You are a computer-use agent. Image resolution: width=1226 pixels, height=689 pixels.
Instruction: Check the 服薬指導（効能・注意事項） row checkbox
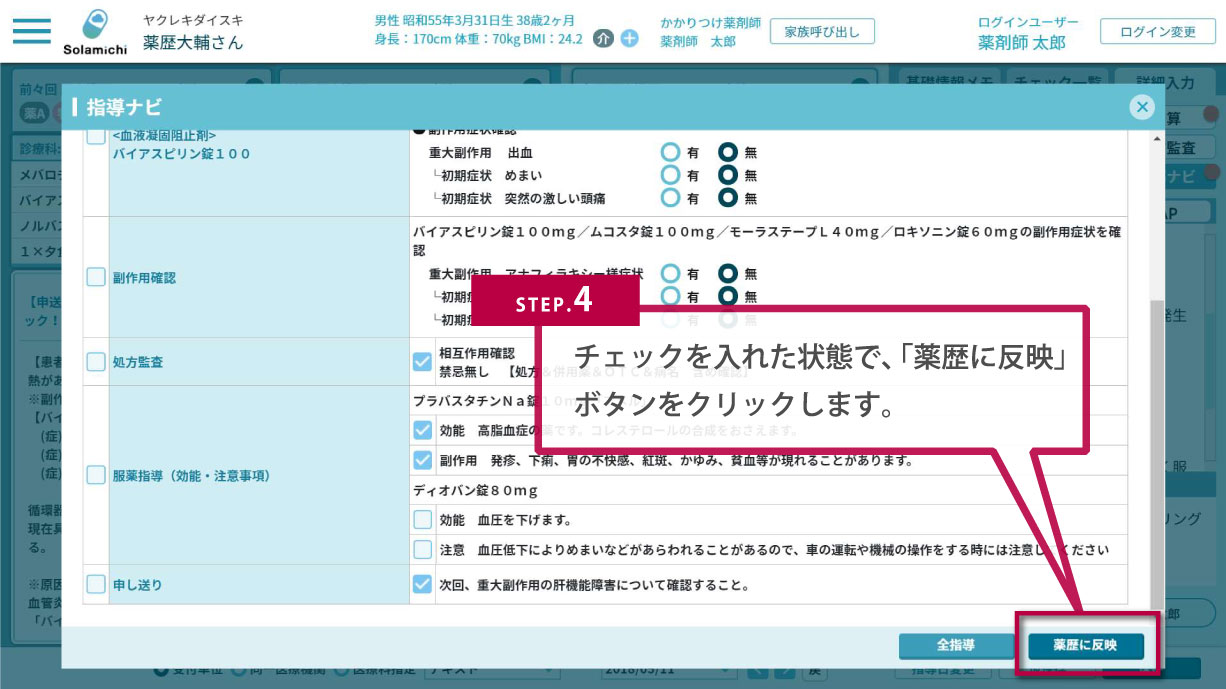(96, 475)
